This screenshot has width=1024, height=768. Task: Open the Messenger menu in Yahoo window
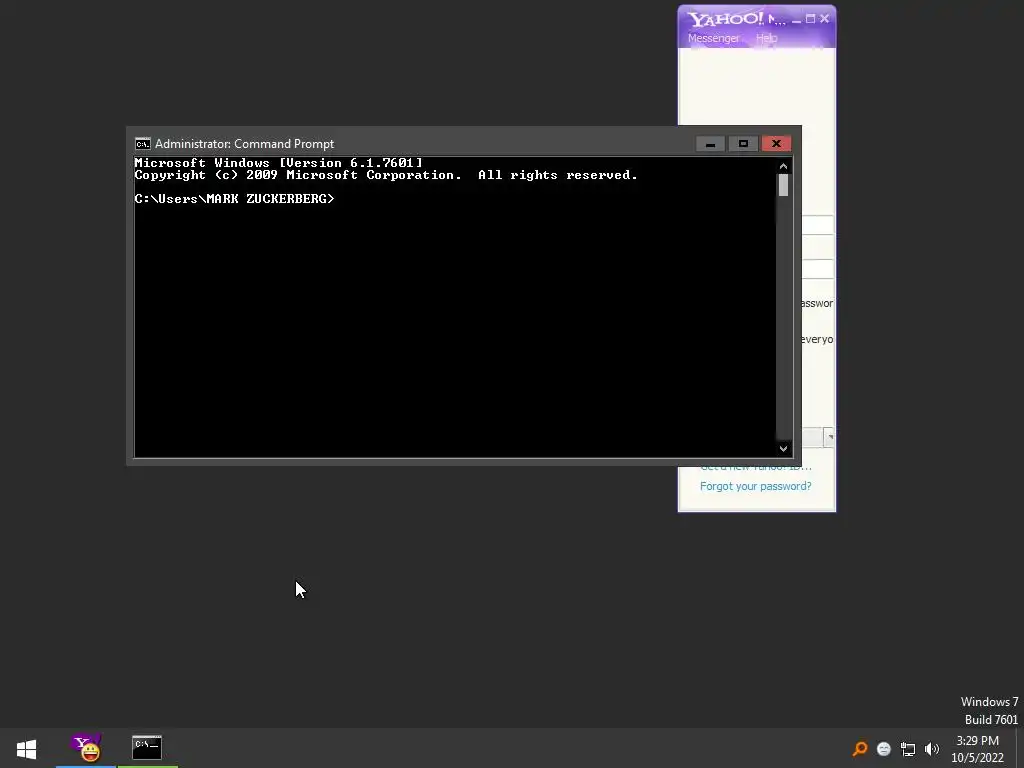[713, 38]
